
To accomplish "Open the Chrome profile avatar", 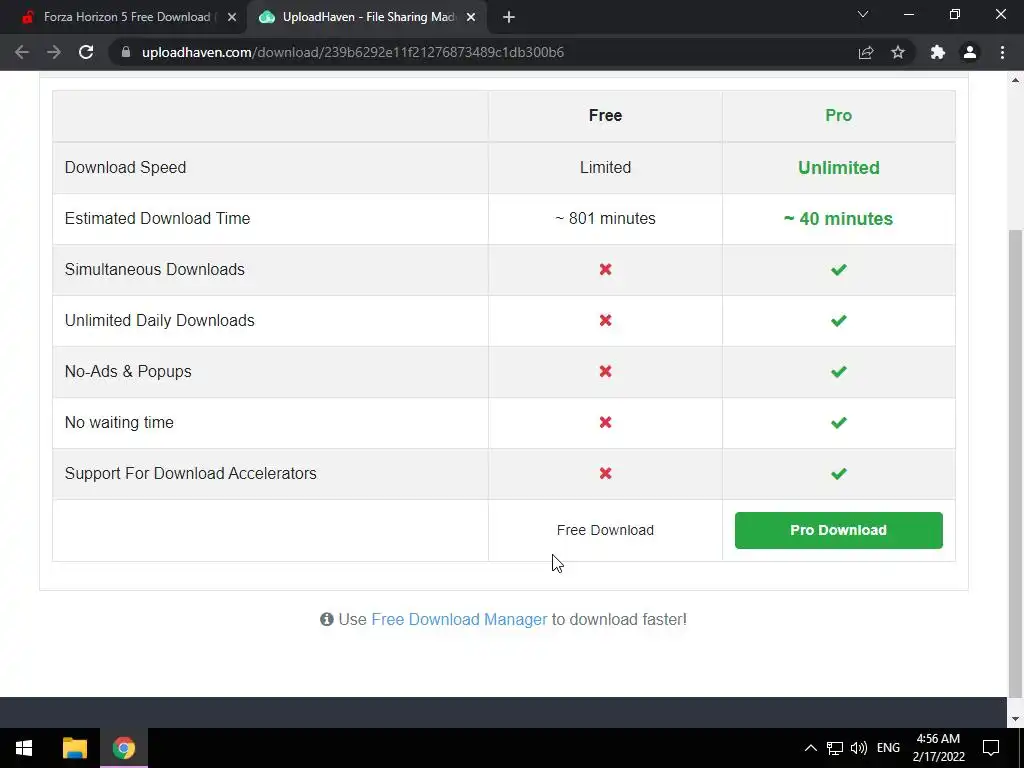I will coord(970,52).
